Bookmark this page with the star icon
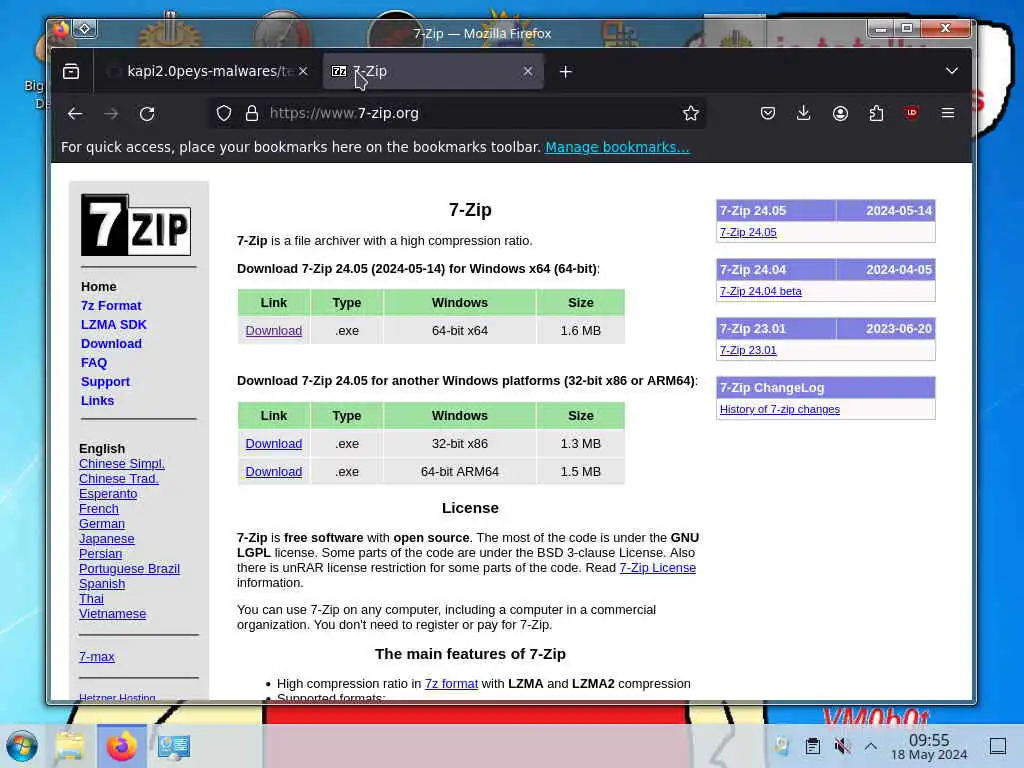Viewport: 1024px width, 768px height. pos(690,114)
